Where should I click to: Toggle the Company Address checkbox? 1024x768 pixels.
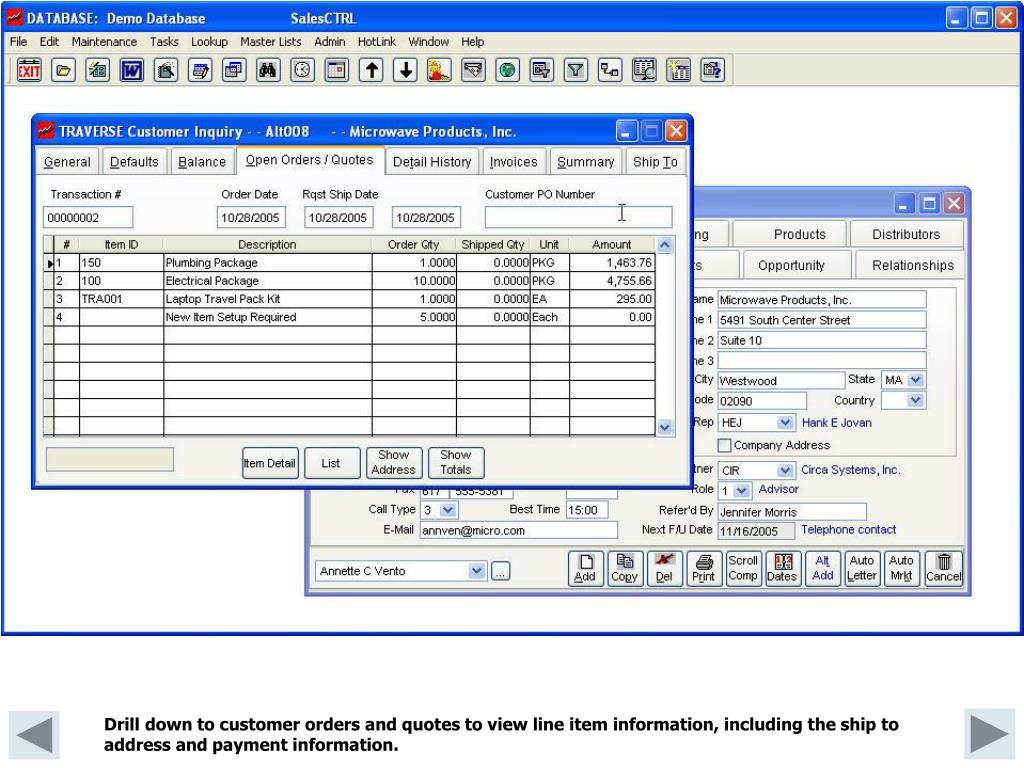[724, 445]
